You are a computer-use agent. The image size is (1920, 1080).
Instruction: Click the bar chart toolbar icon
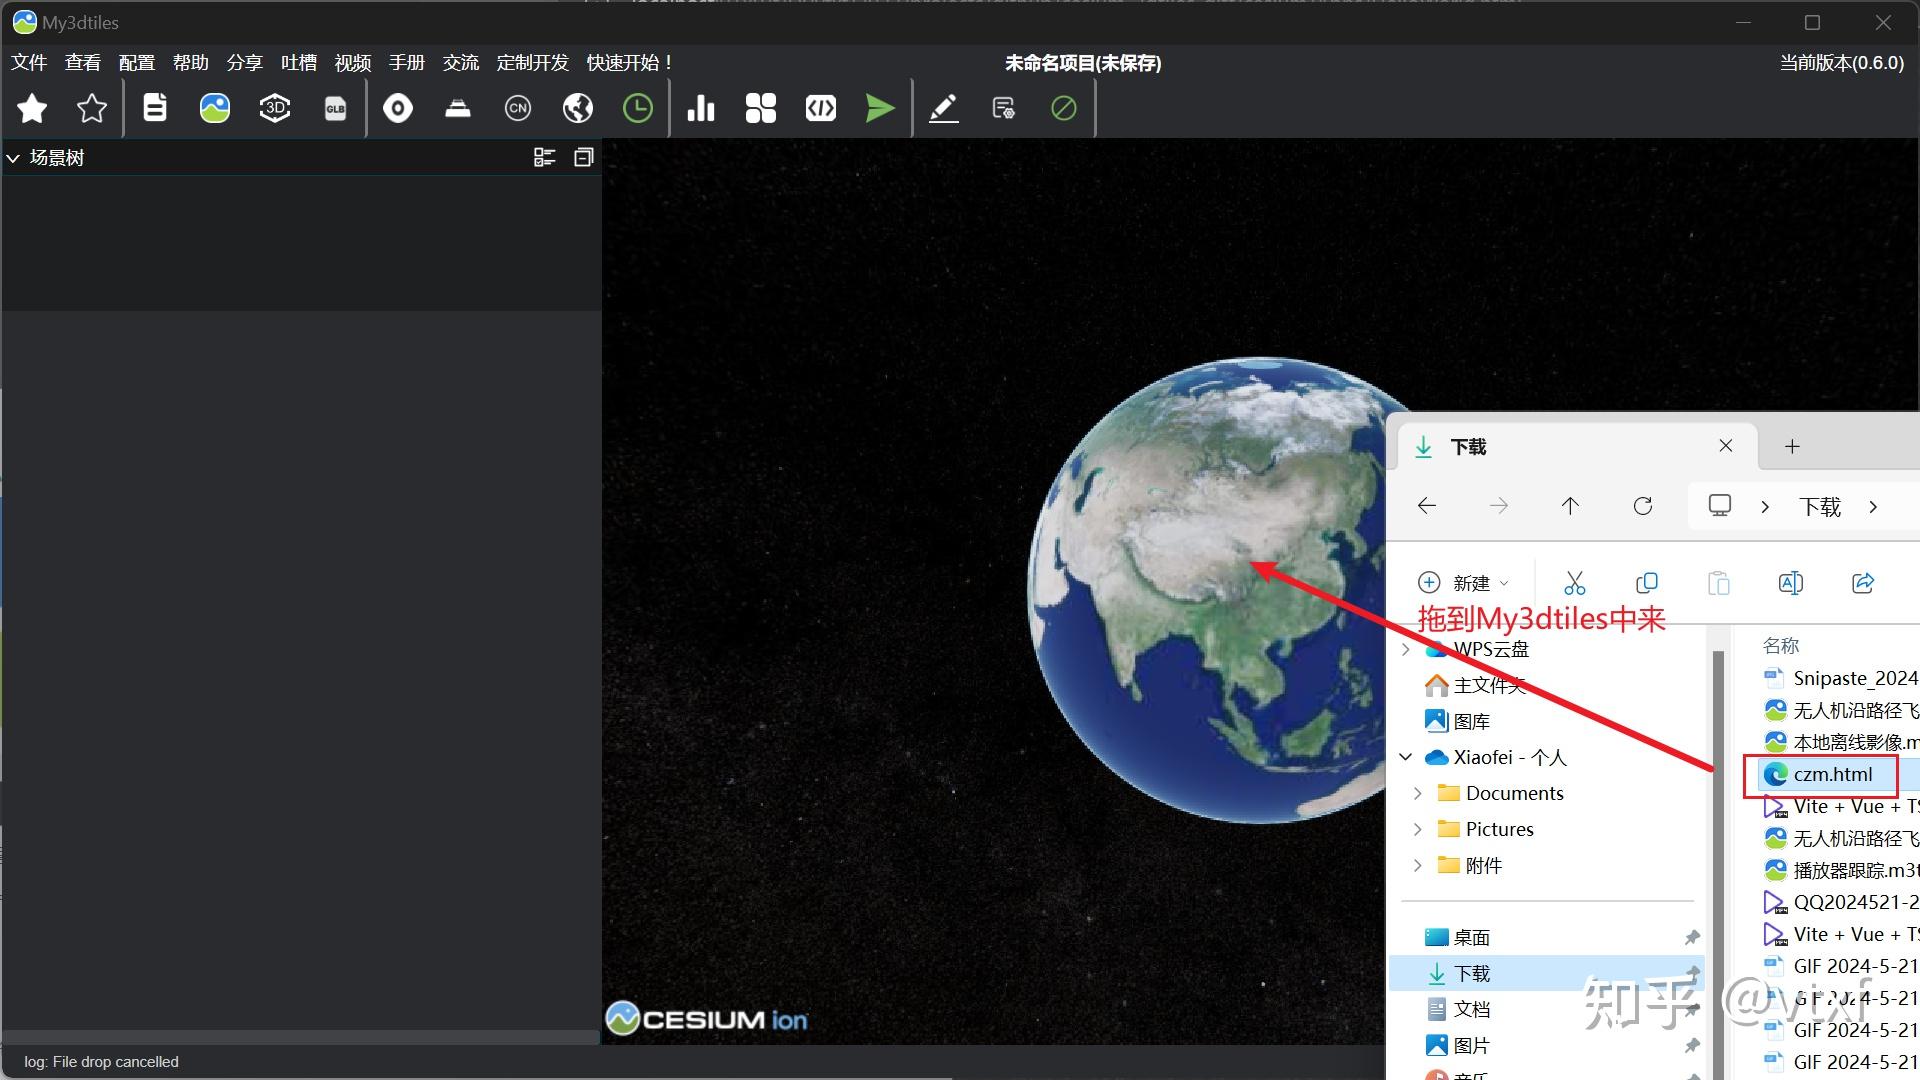[701, 108]
